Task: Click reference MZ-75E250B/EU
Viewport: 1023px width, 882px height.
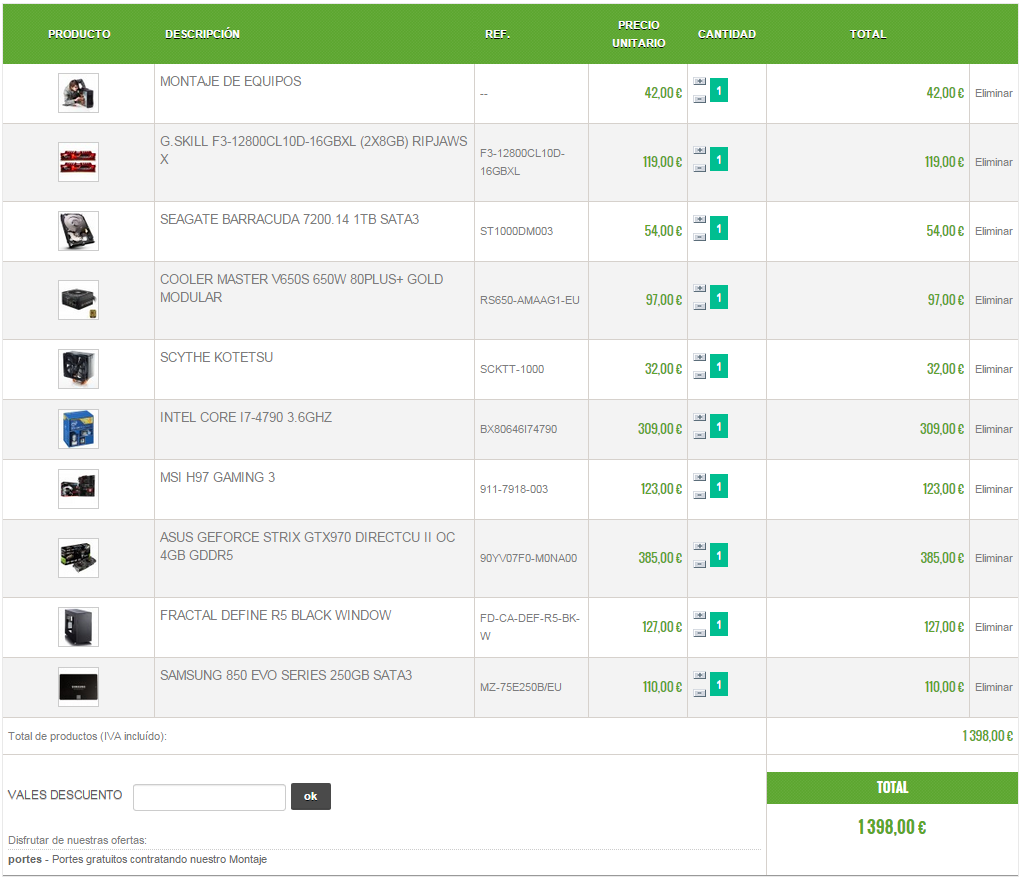Action: tap(521, 688)
